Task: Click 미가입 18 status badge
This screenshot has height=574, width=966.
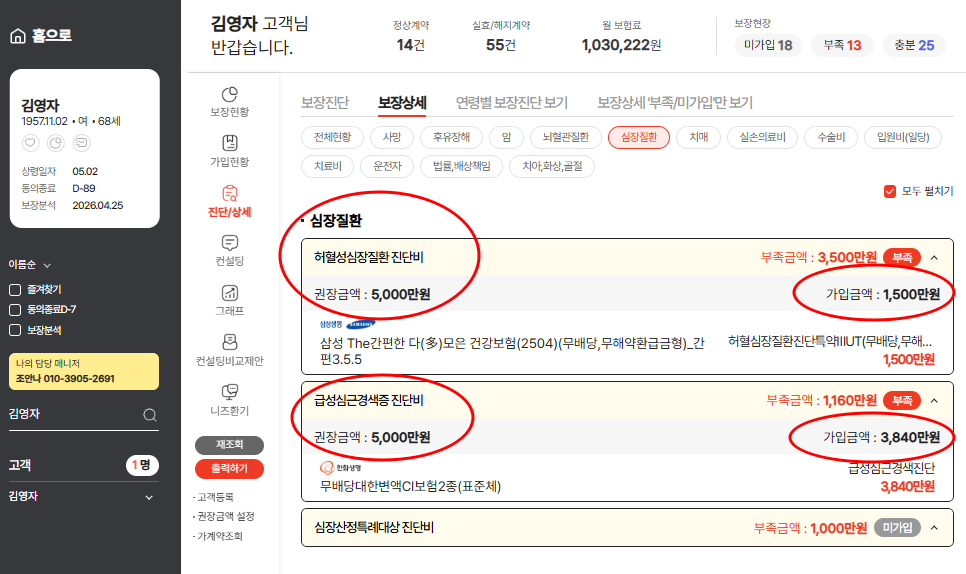Action: [768, 46]
